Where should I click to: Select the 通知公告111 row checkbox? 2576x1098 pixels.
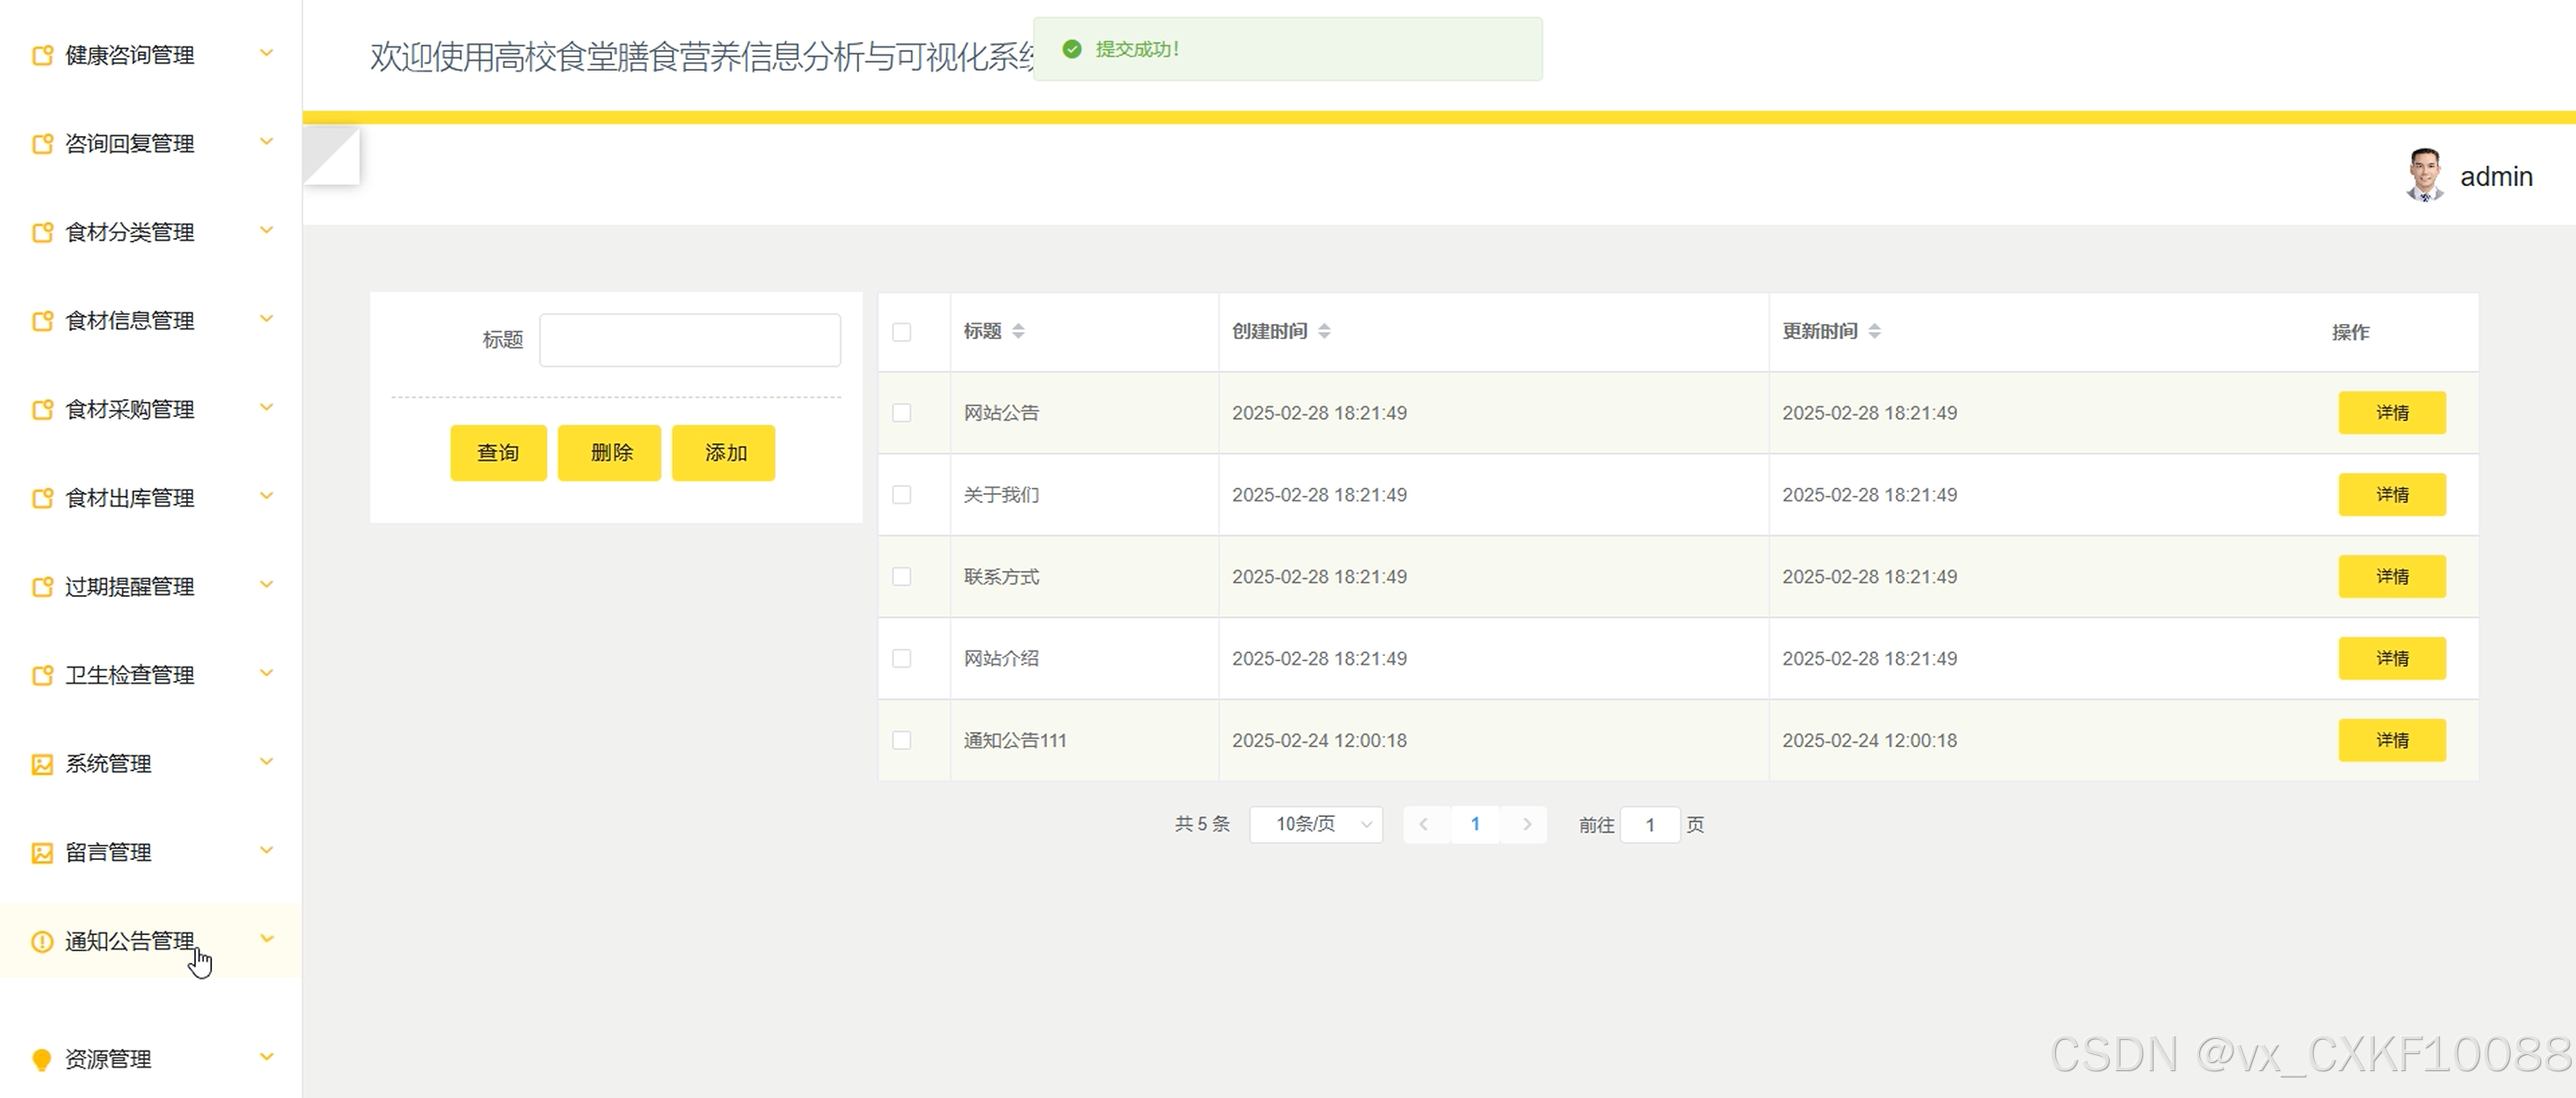(x=901, y=740)
